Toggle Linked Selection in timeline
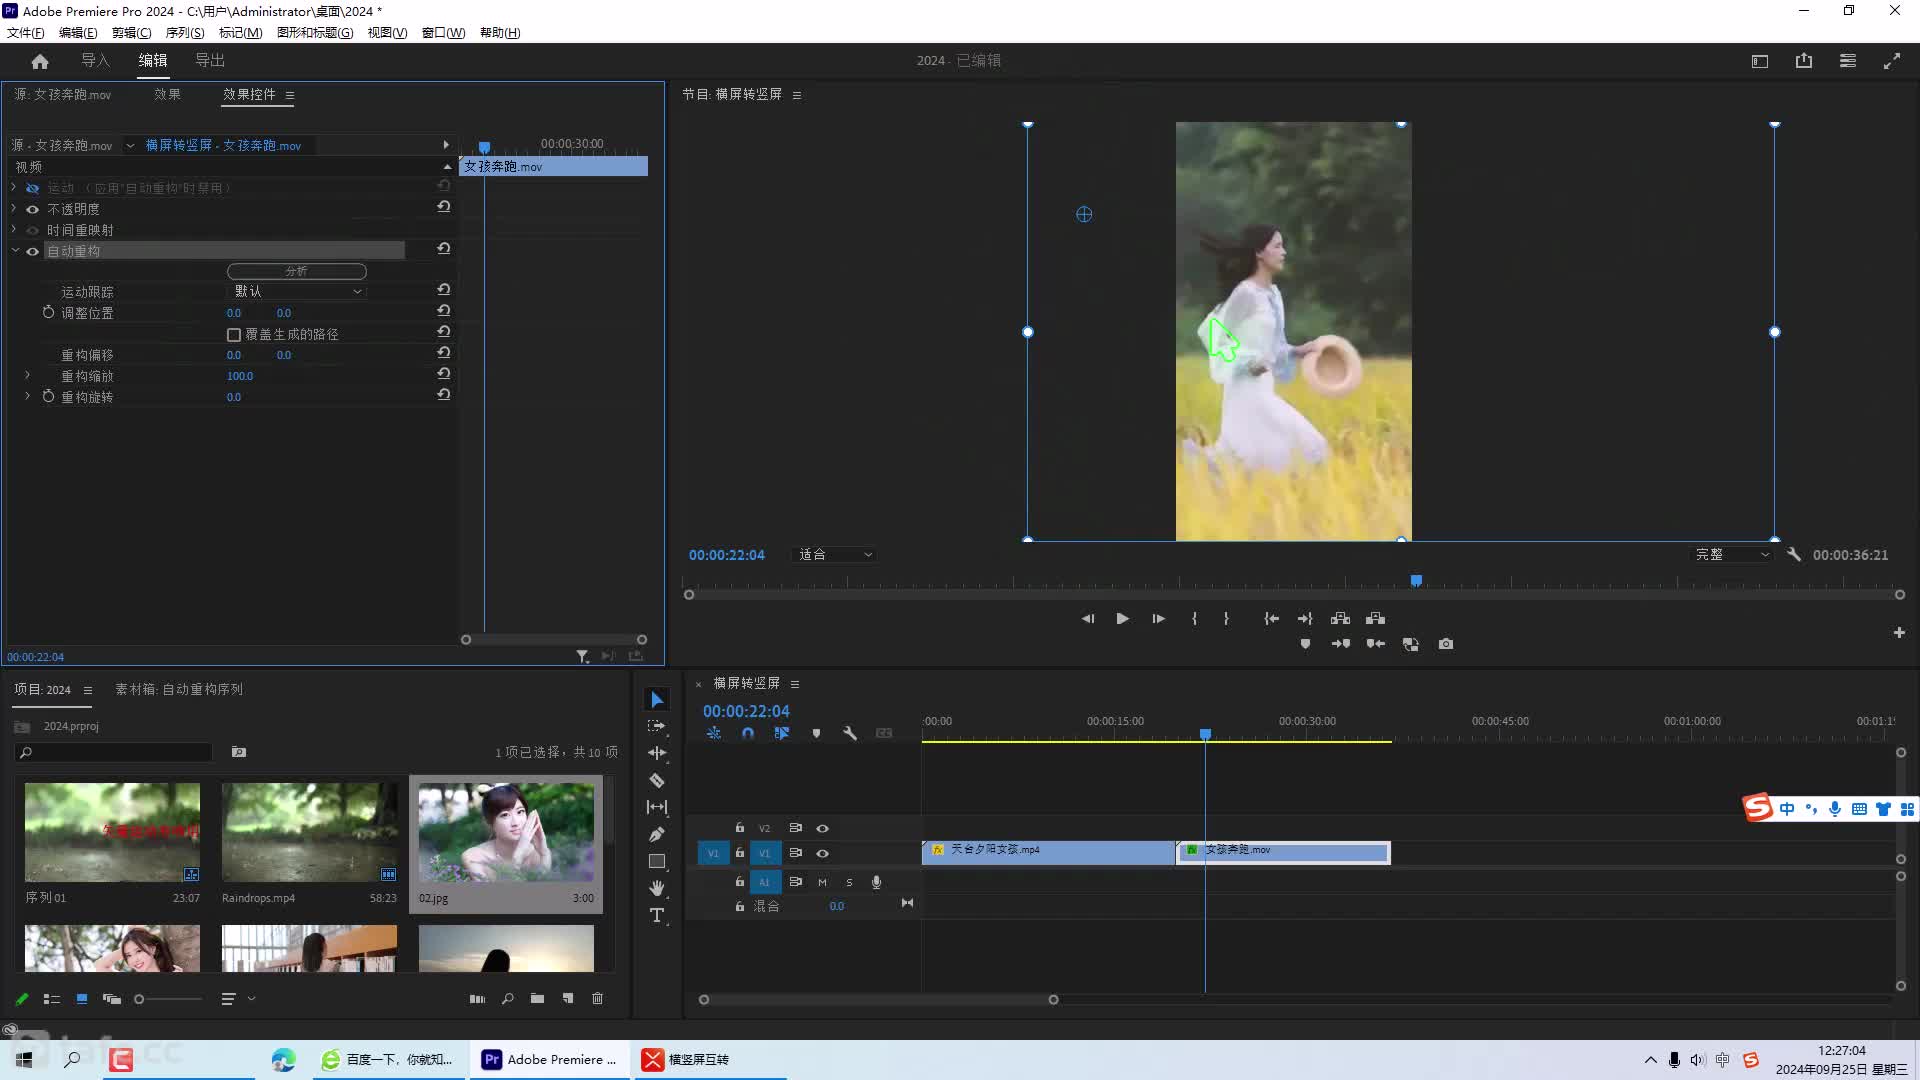The height and width of the screenshot is (1080, 1920). (782, 733)
